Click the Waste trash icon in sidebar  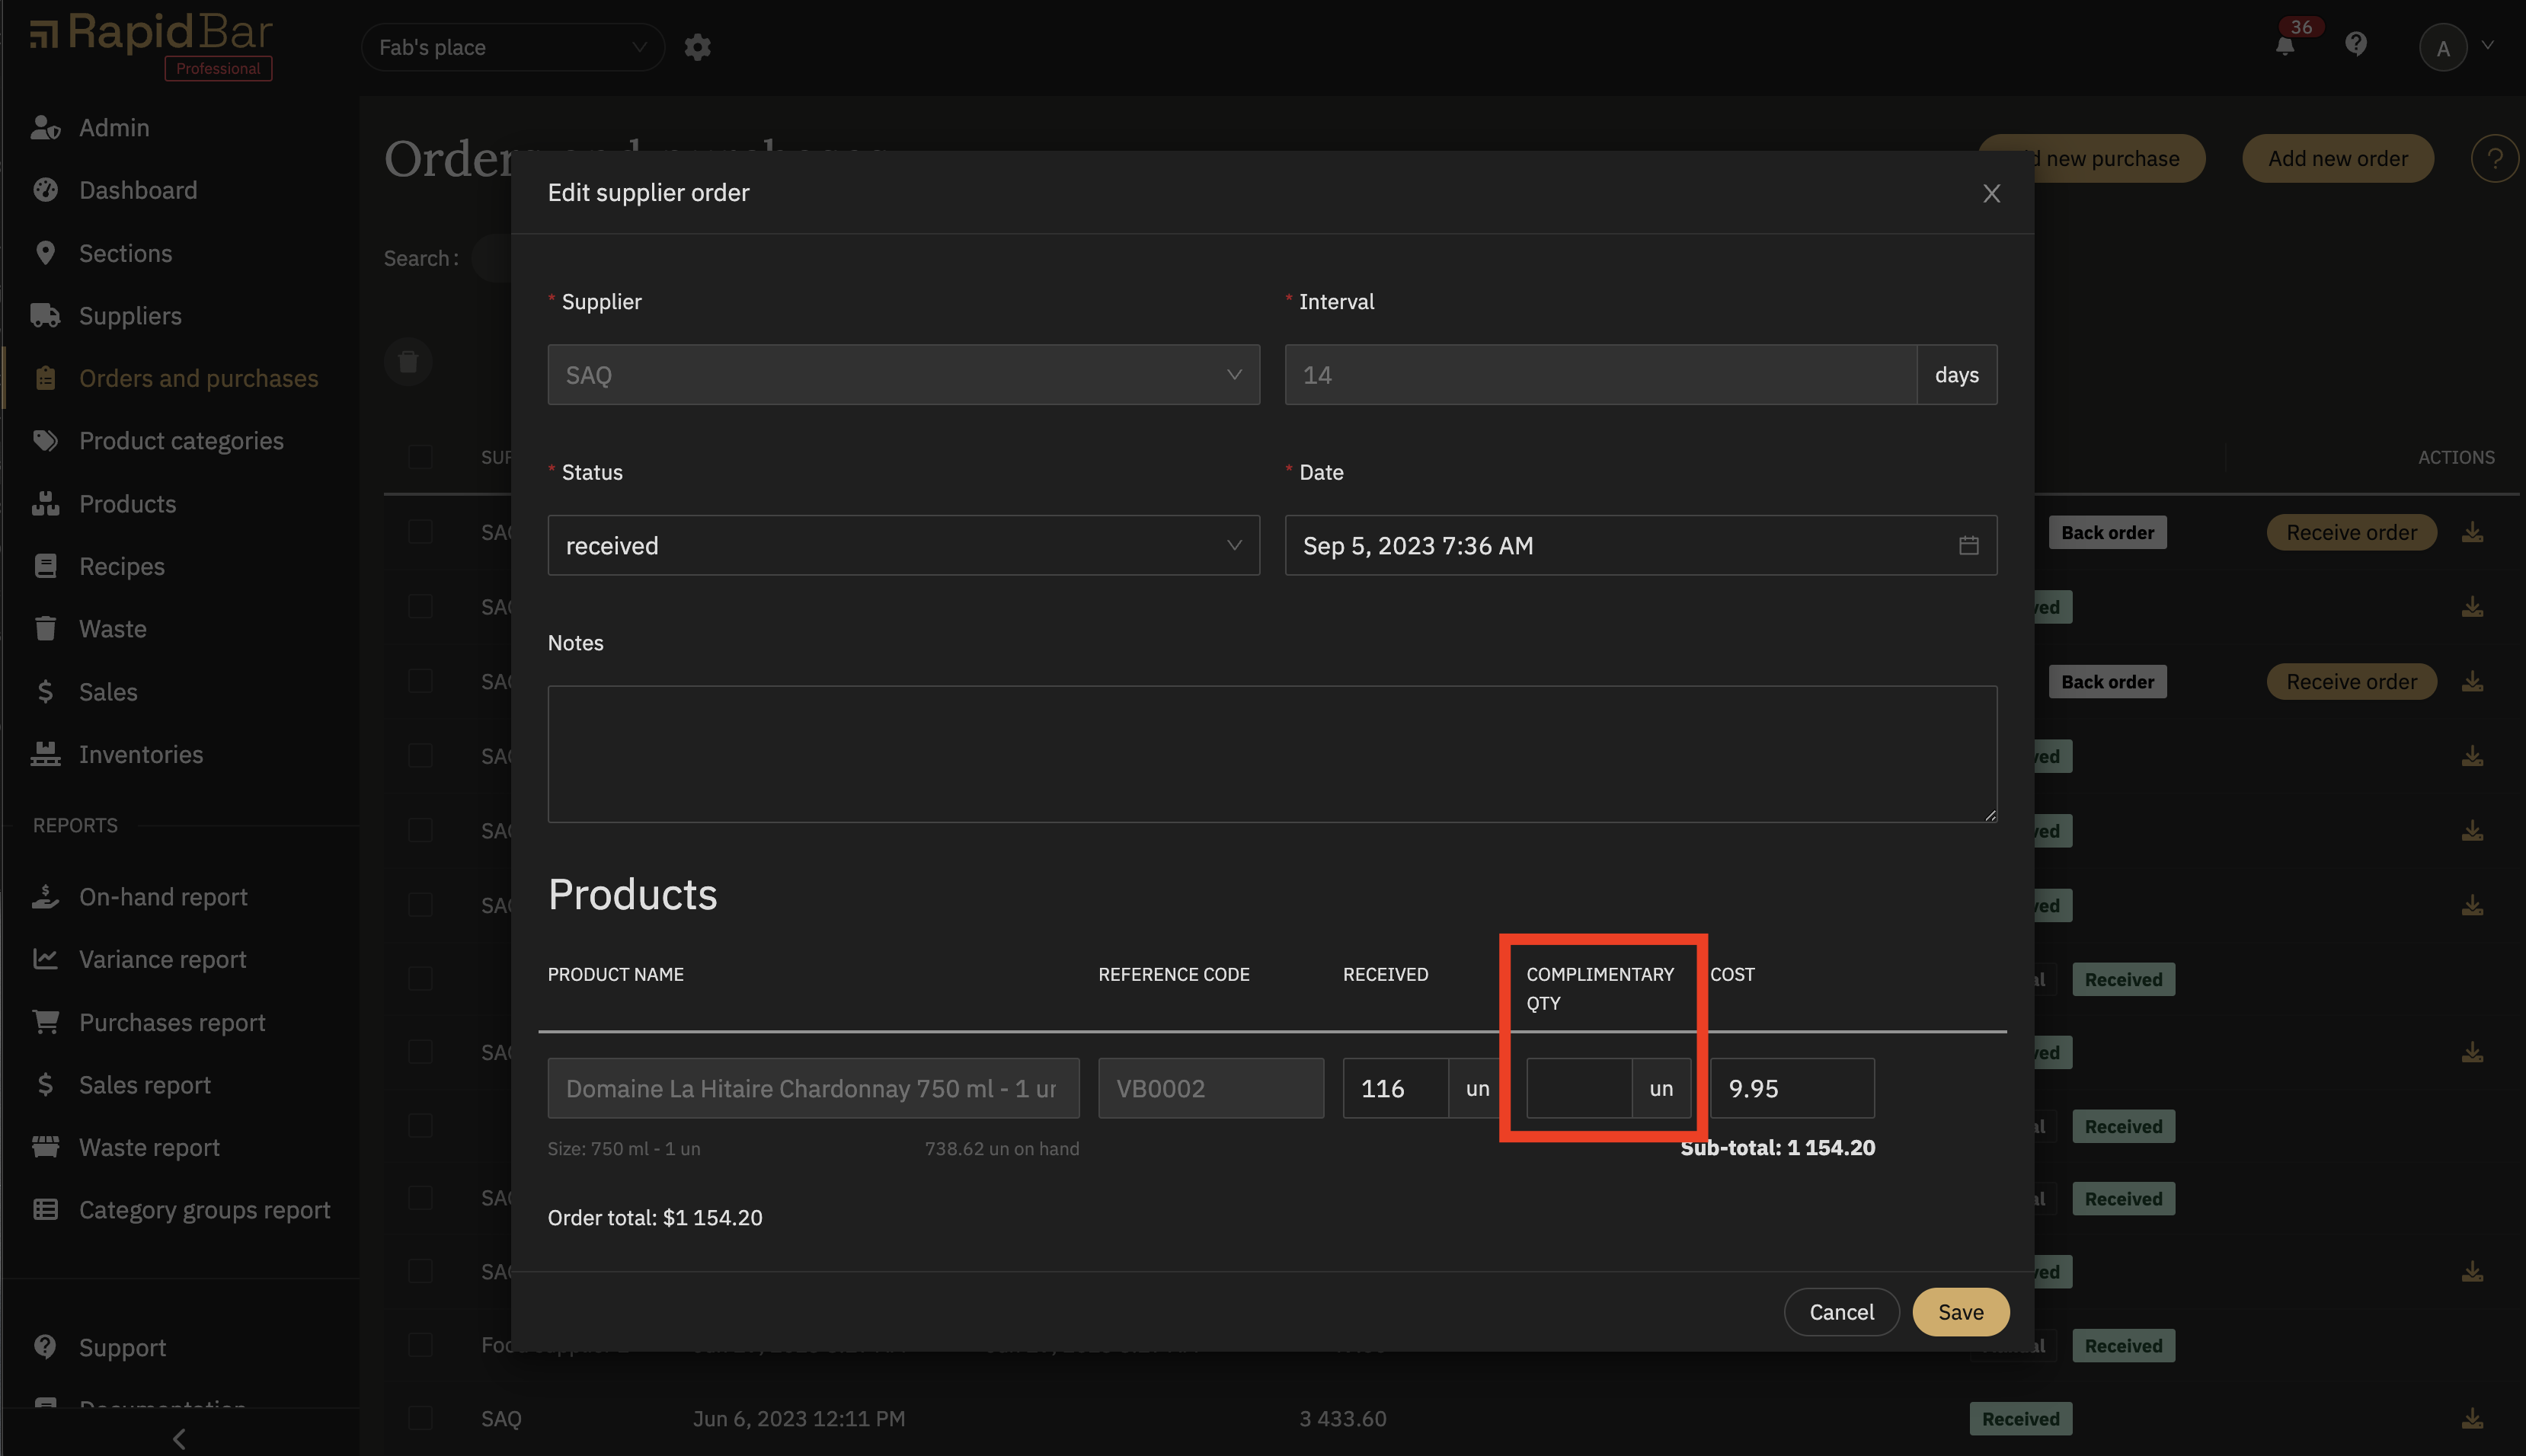point(45,629)
